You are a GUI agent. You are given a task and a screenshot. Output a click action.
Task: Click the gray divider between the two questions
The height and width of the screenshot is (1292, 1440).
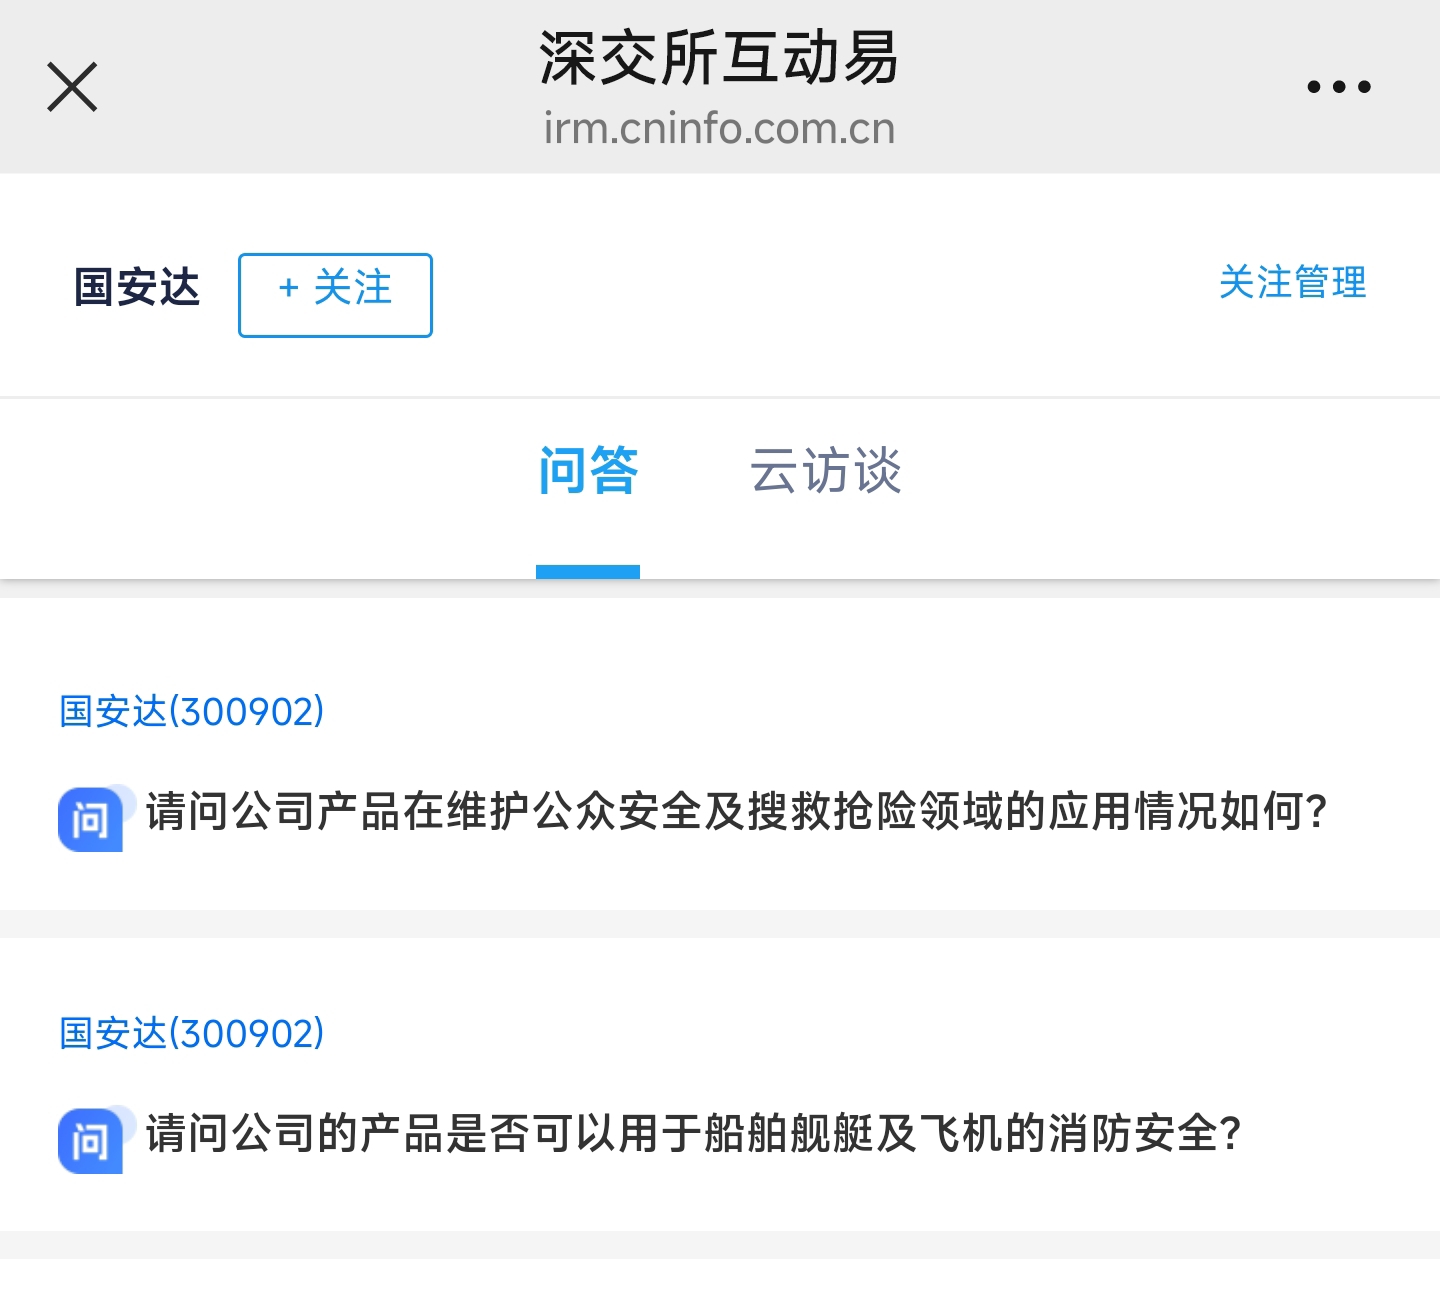pyautogui.click(x=720, y=924)
